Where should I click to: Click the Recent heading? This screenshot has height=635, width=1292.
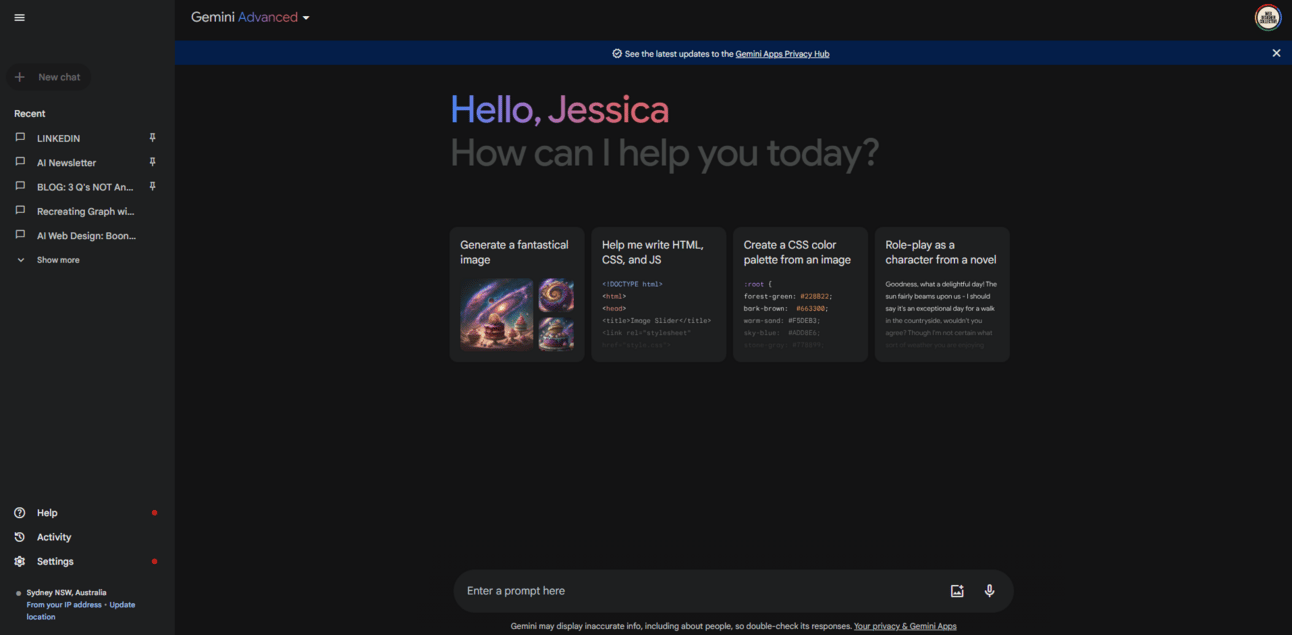coord(30,114)
